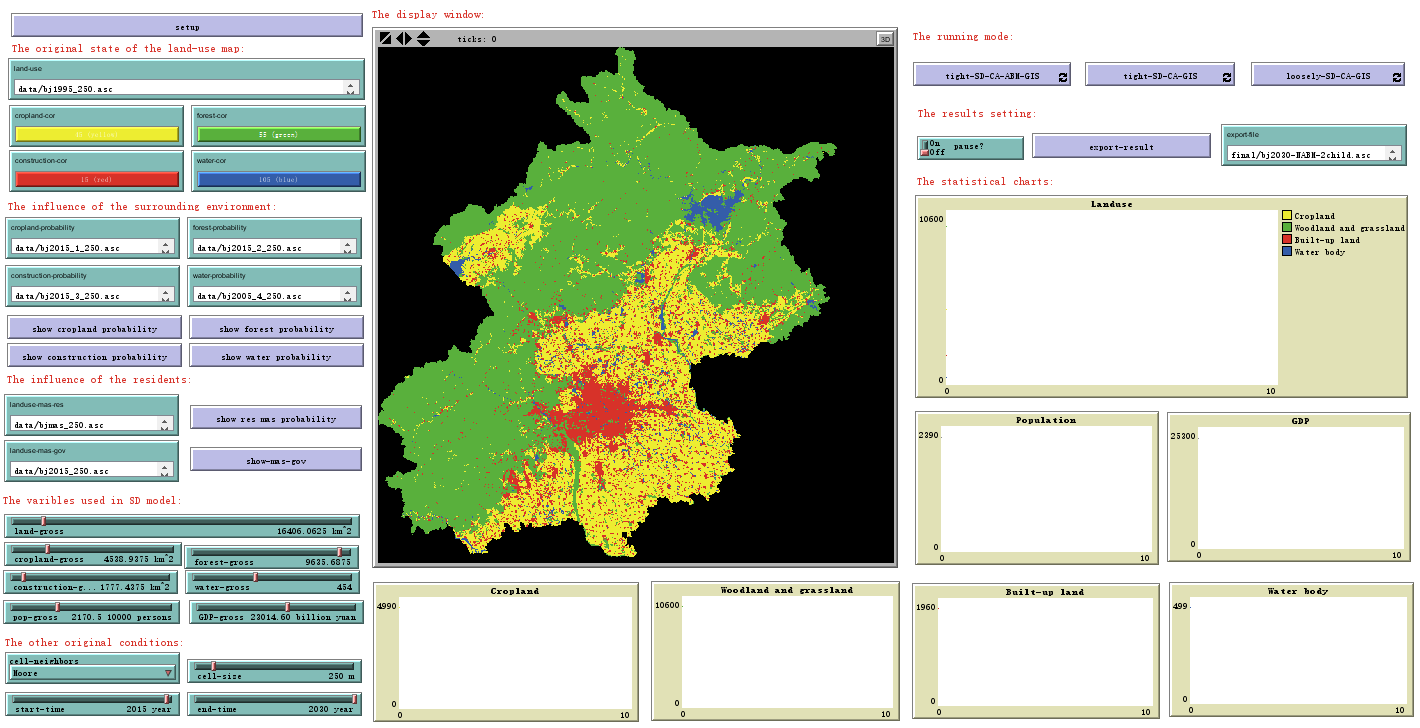Click the export-result button
The height and width of the screenshot is (728, 1420).
1120,147
